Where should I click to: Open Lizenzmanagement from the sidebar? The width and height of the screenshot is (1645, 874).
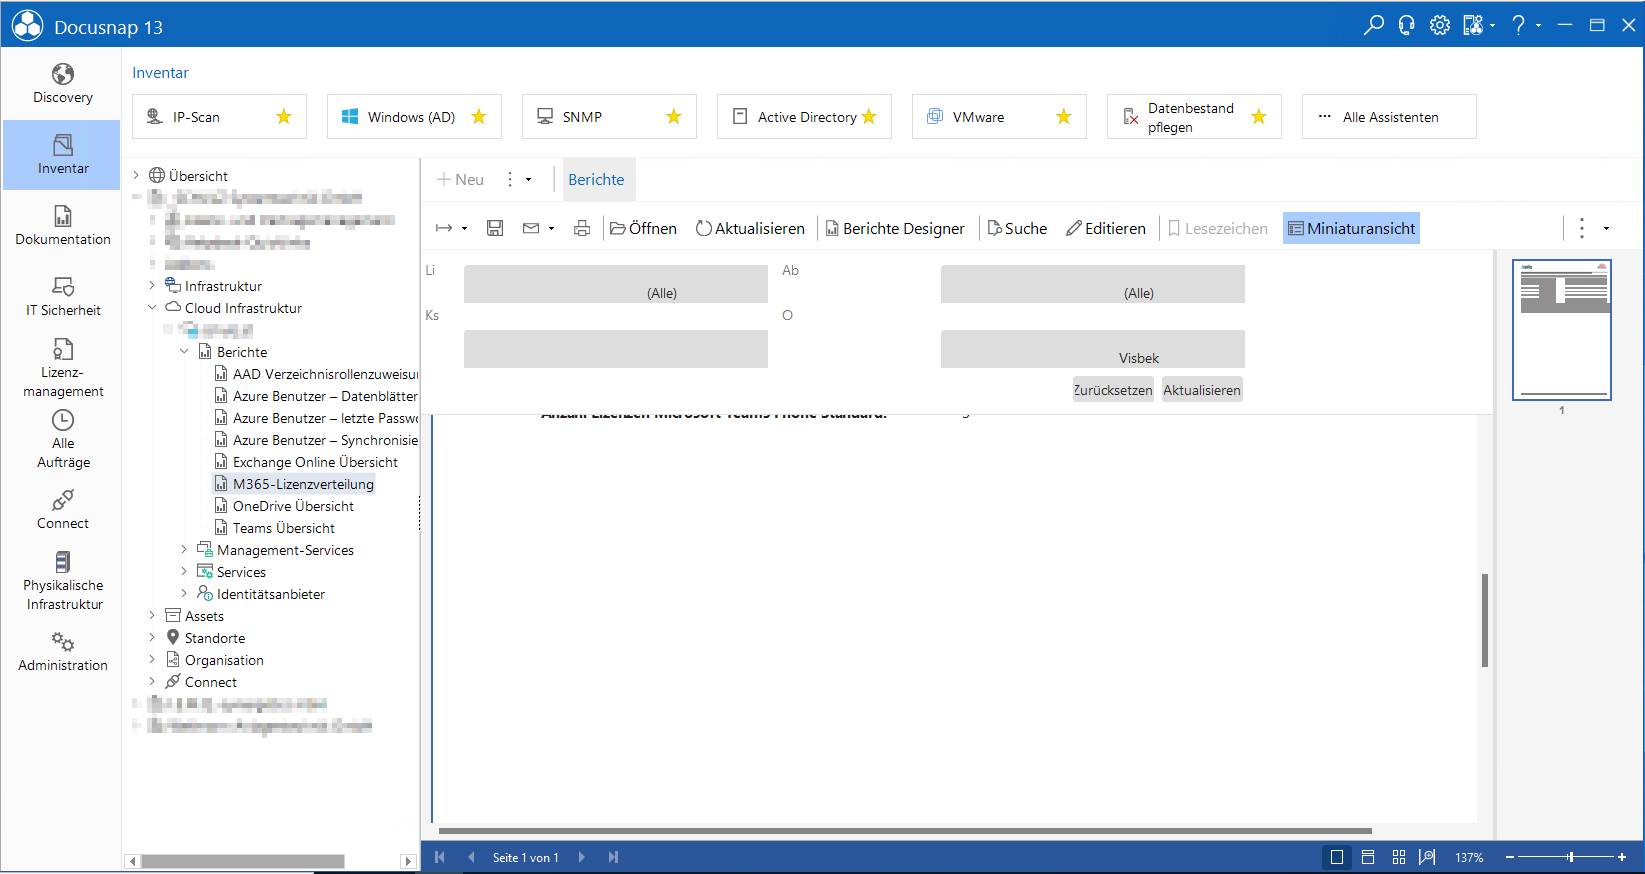pos(62,368)
